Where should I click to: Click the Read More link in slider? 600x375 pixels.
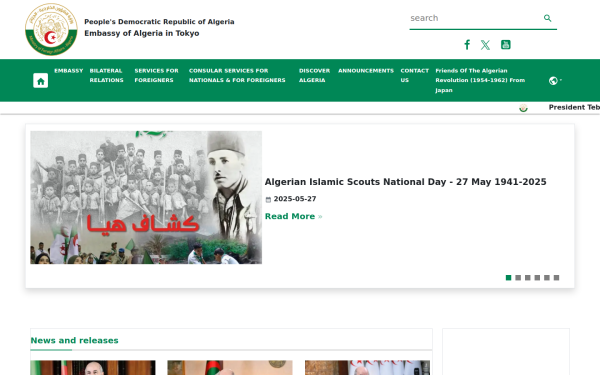[293, 216]
